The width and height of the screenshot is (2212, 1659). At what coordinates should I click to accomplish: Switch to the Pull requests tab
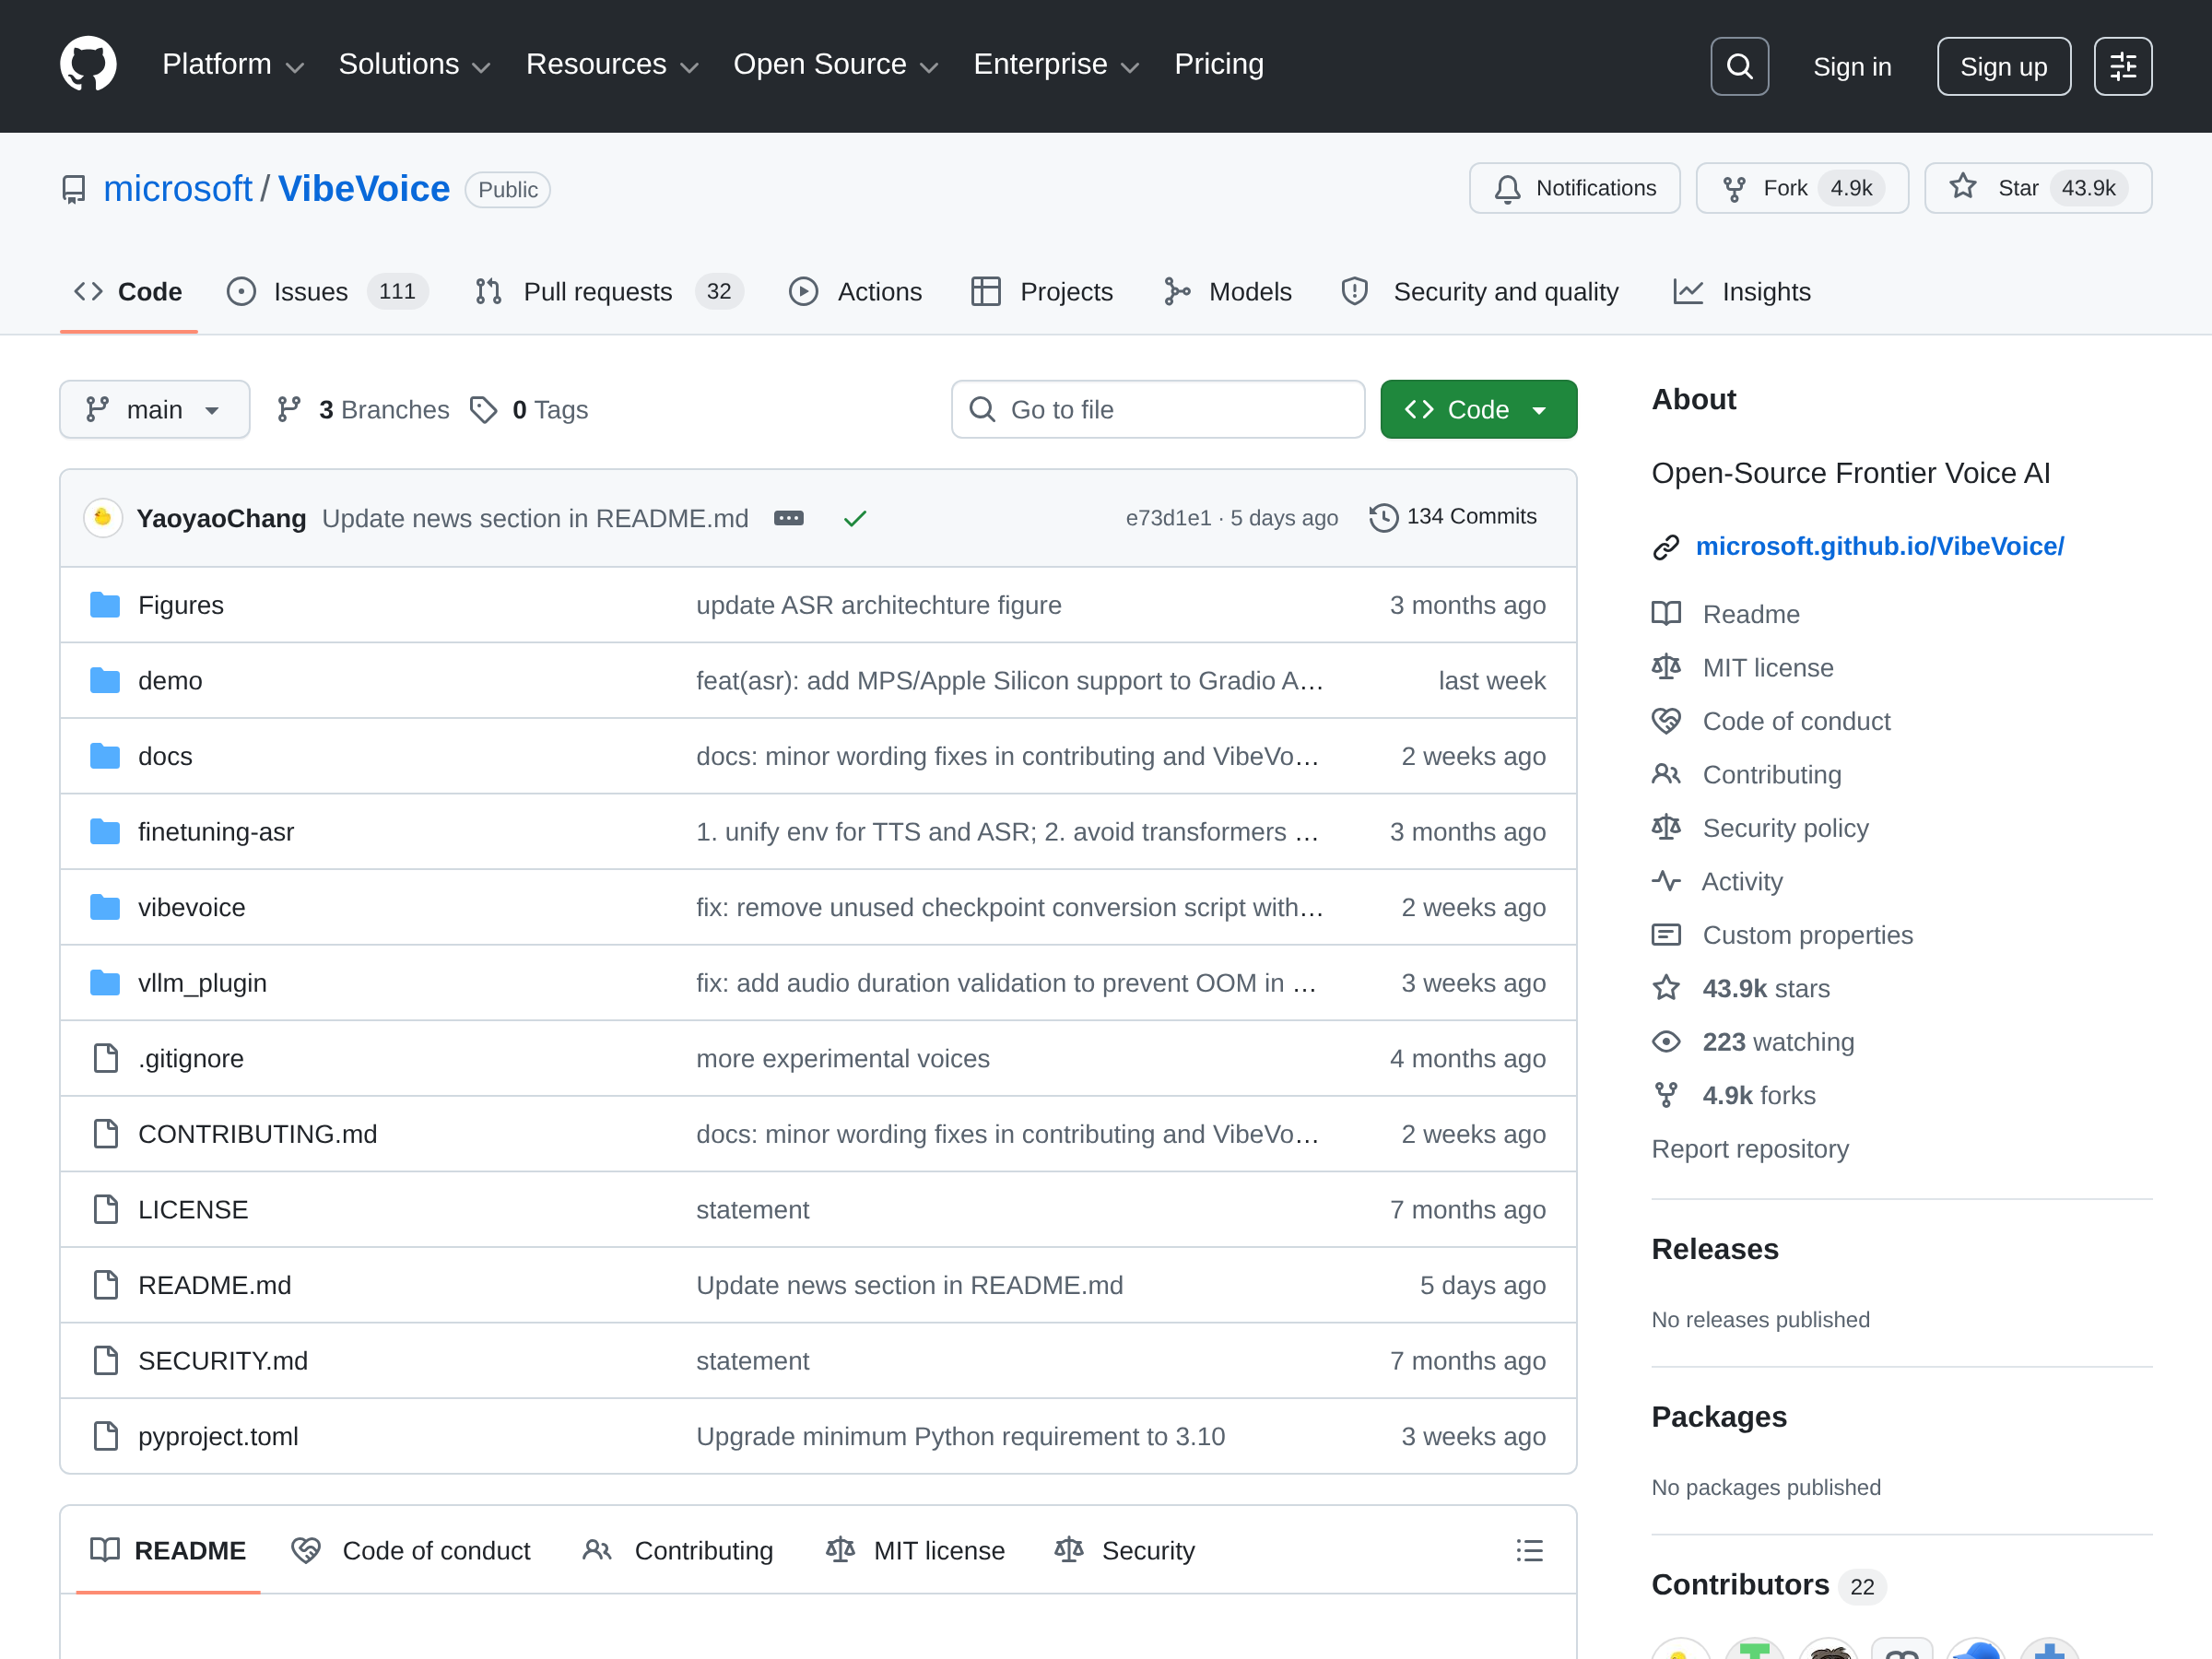(x=597, y=292)
